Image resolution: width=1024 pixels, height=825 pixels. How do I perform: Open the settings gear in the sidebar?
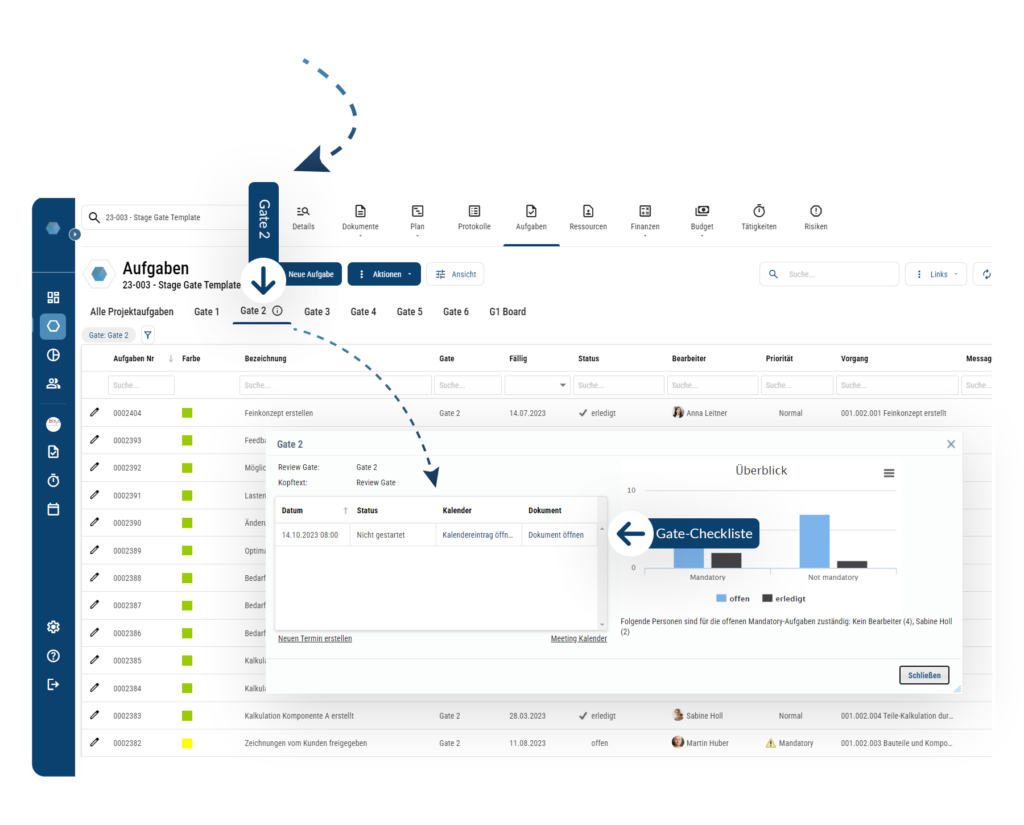pyautogui.click(x=54, y=627)
